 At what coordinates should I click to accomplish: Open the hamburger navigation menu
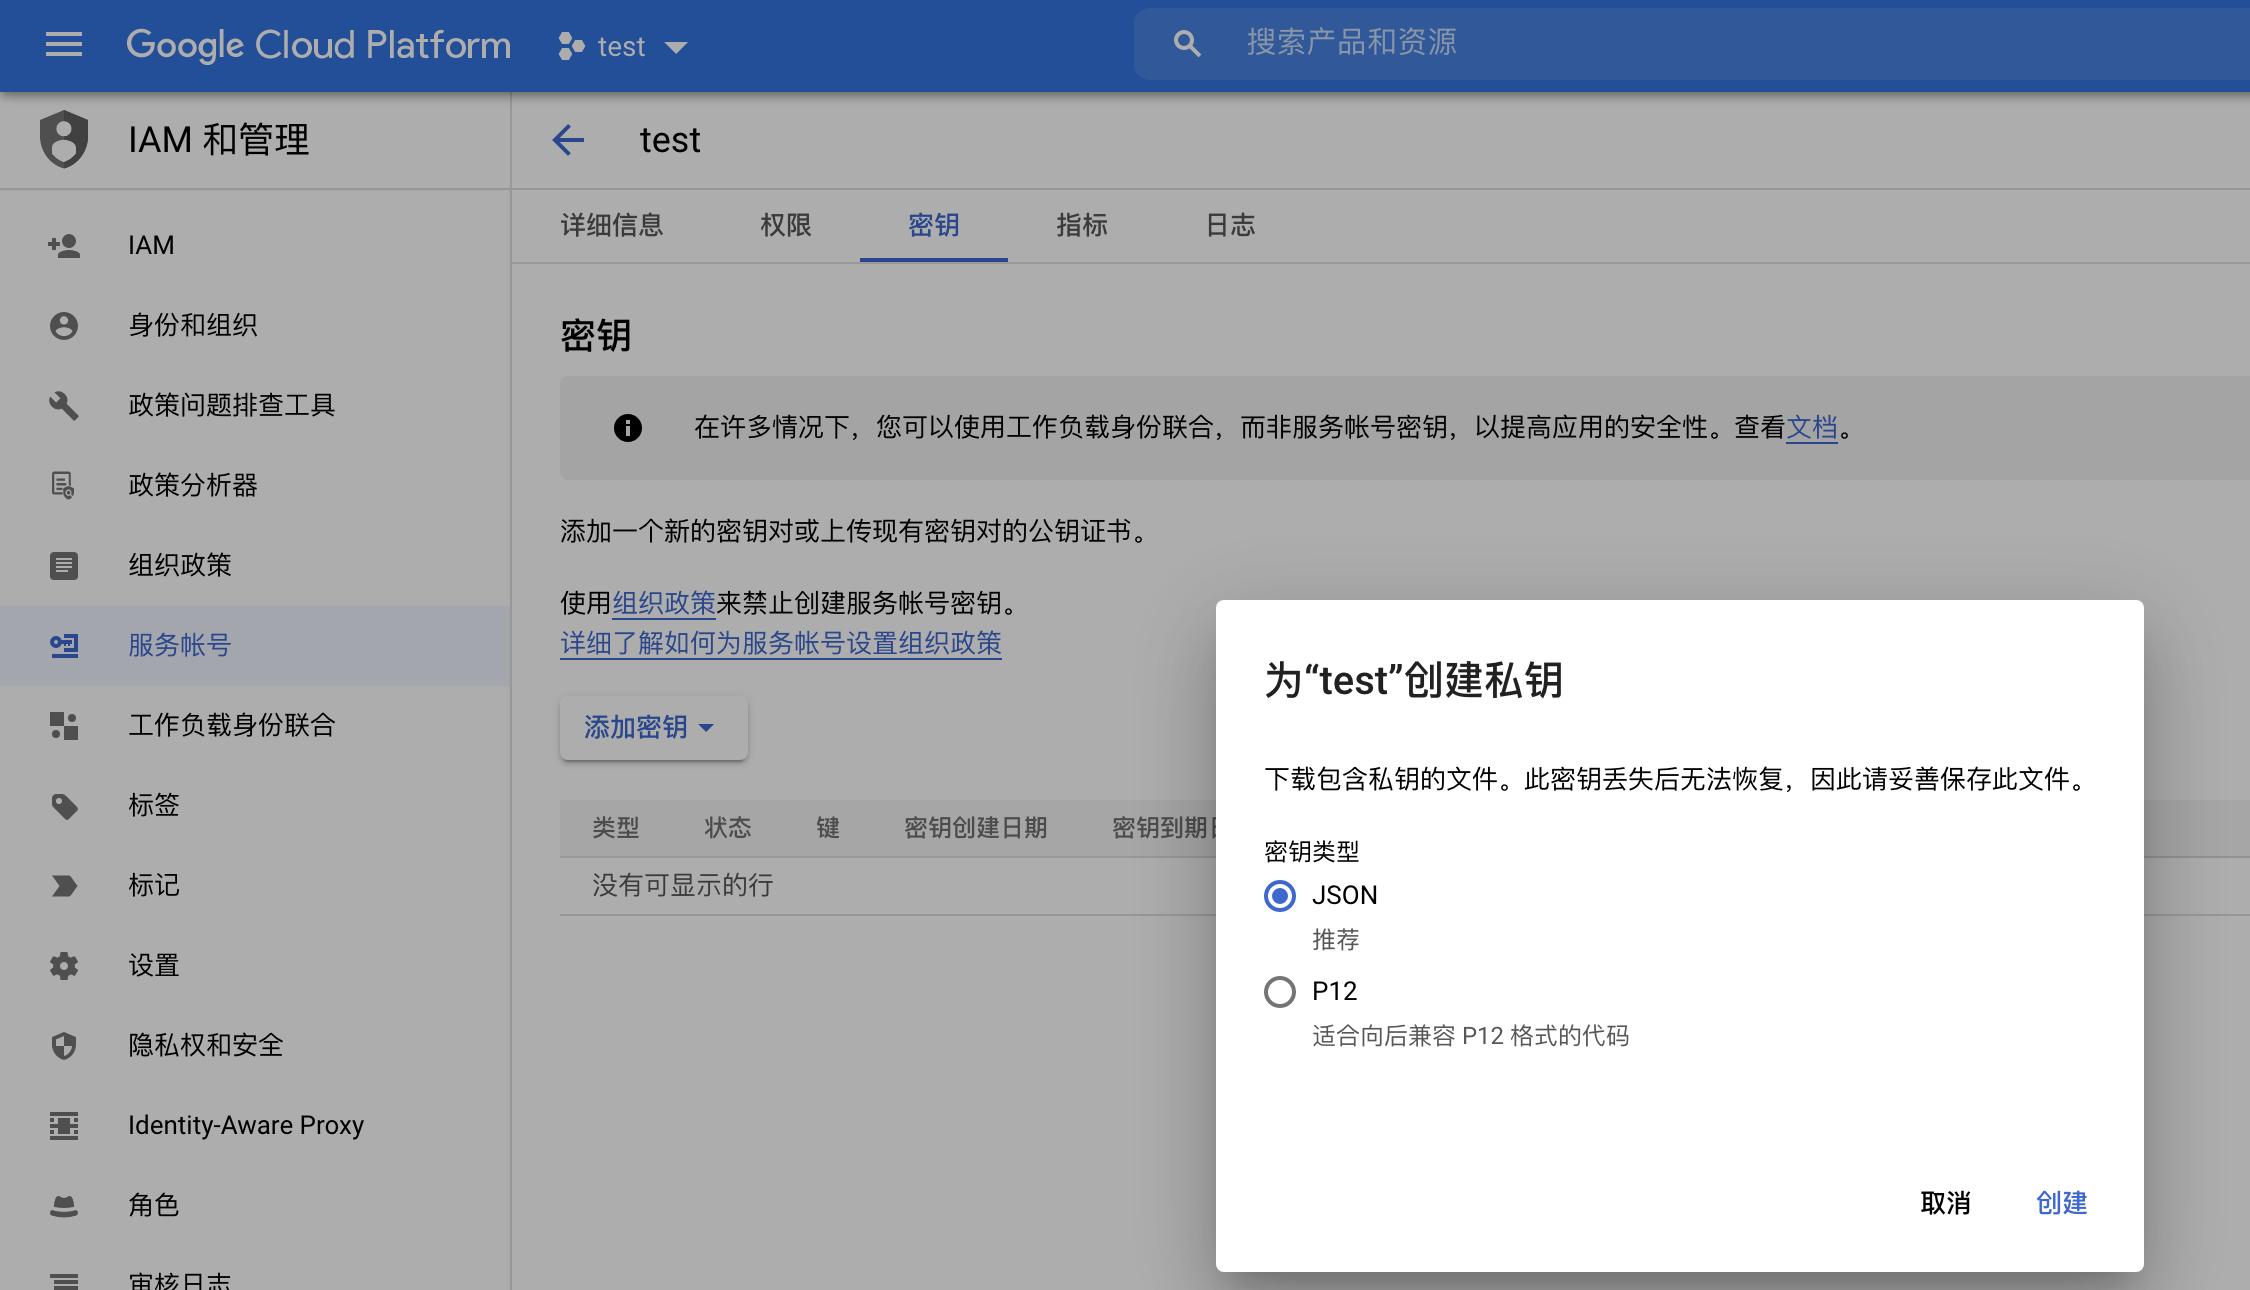coord(63,43)
